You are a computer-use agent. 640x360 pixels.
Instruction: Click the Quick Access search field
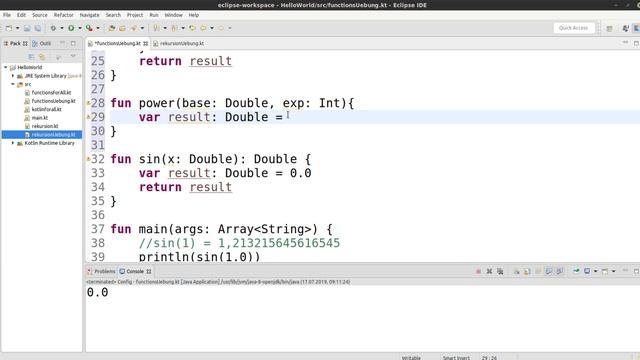[573, 28]
